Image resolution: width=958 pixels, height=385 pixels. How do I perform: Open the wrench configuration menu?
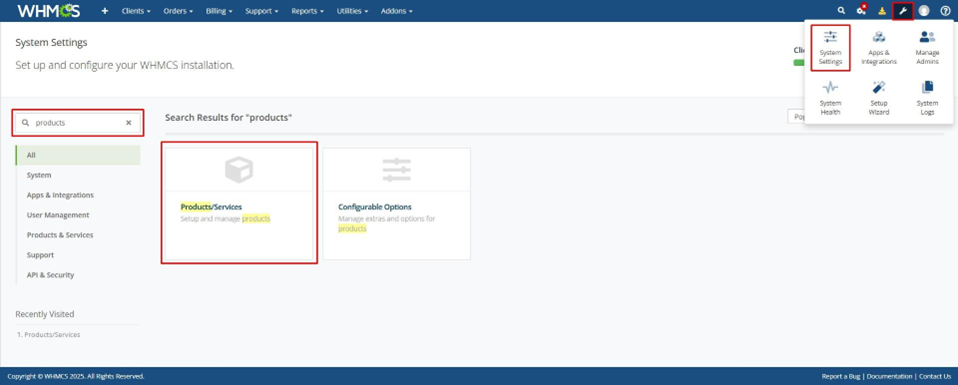tap(902, 11)
